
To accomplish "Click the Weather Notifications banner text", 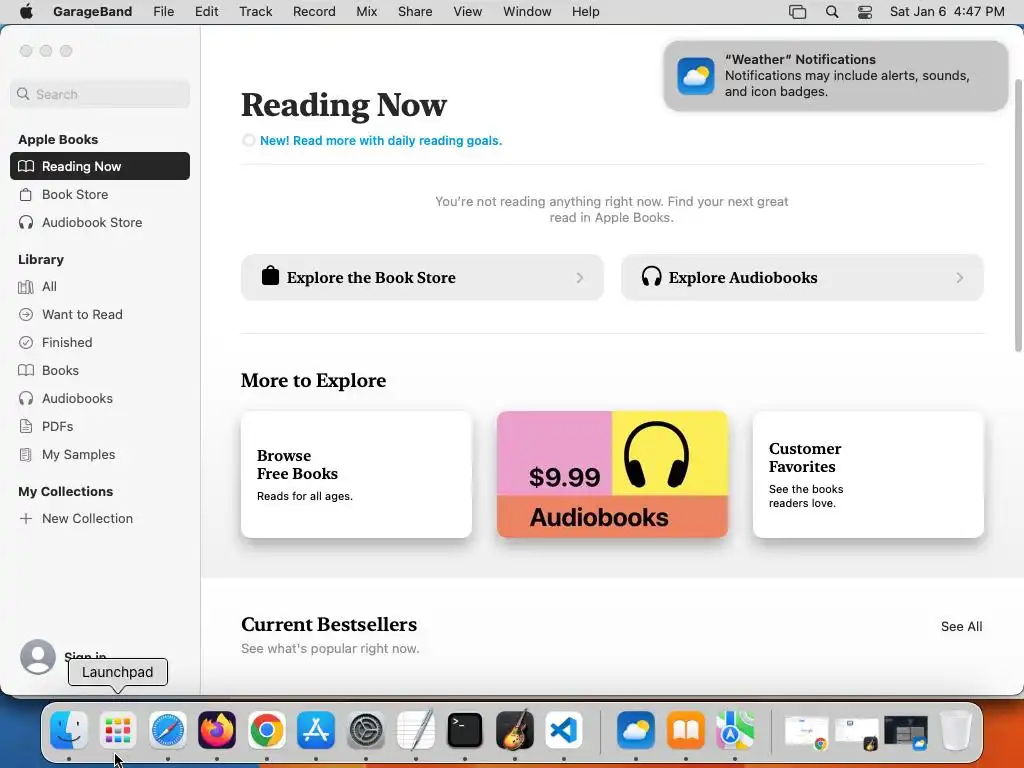I will 847,75.
